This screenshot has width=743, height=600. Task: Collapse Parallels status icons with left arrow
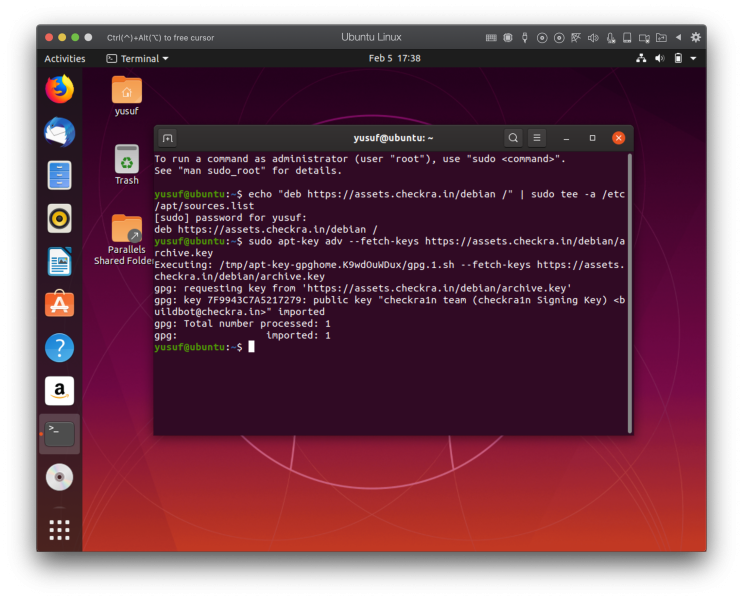point(679,37)
